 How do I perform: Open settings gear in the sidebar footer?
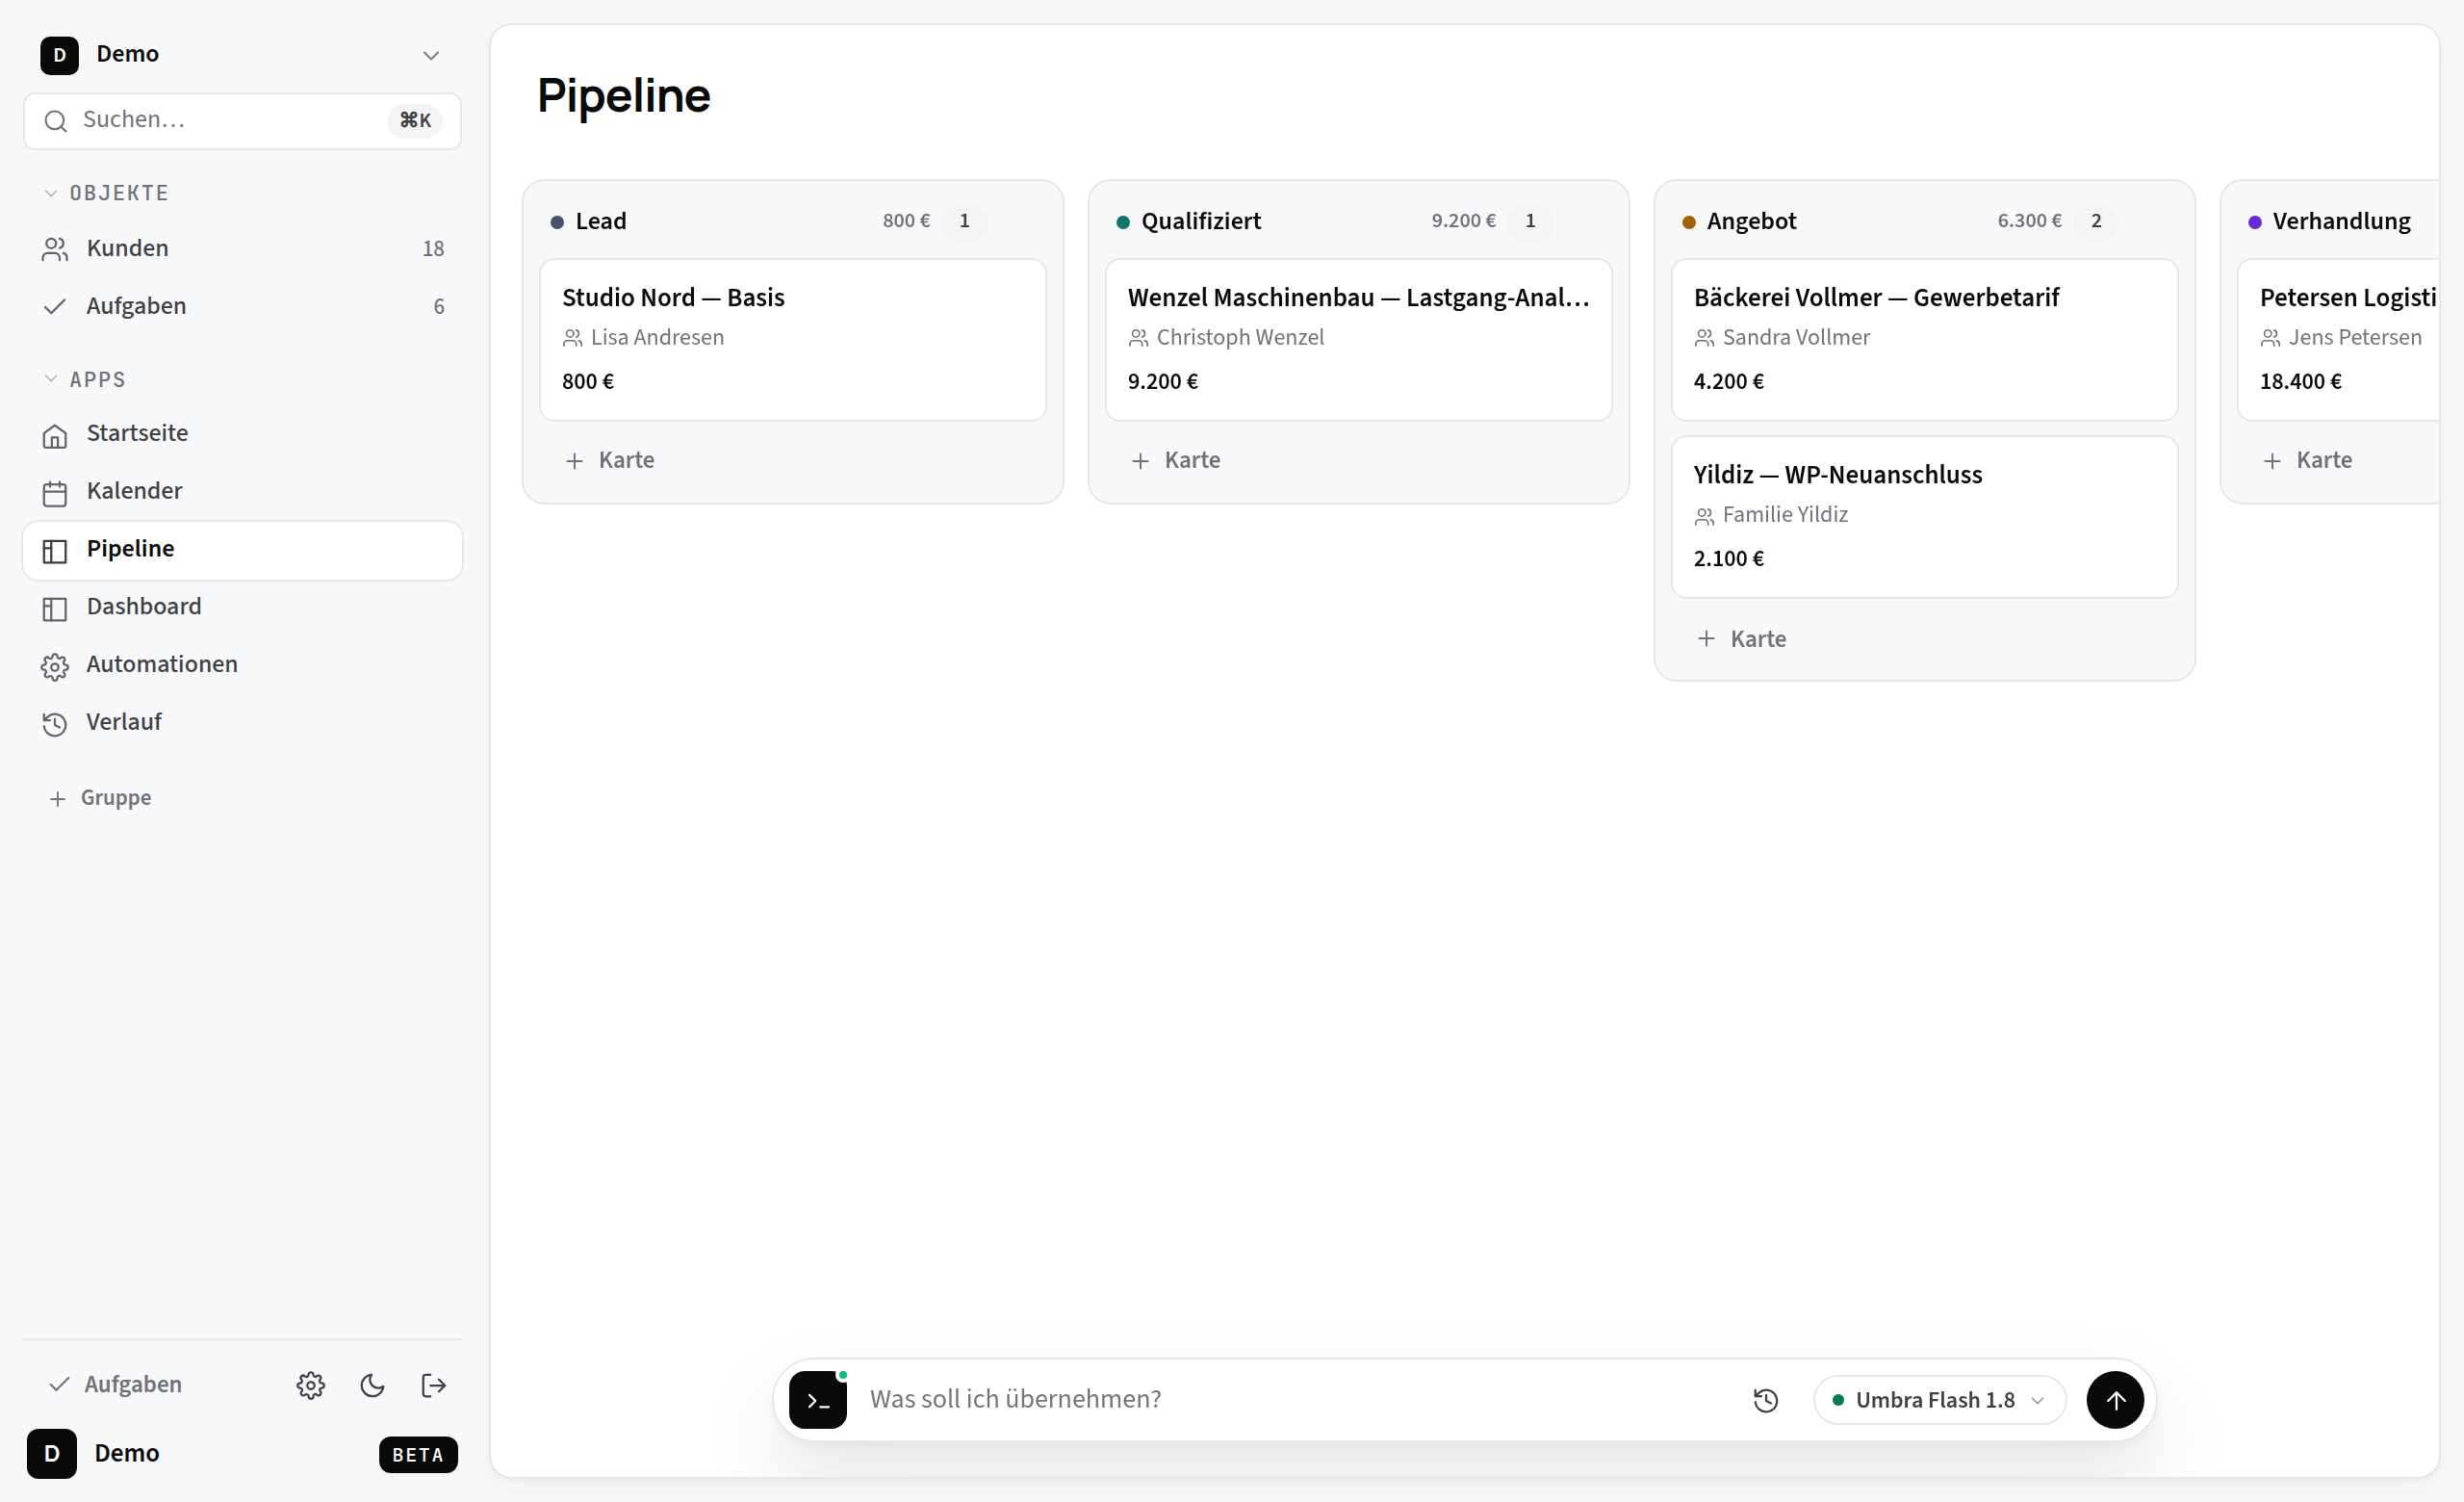(311, 1385)
